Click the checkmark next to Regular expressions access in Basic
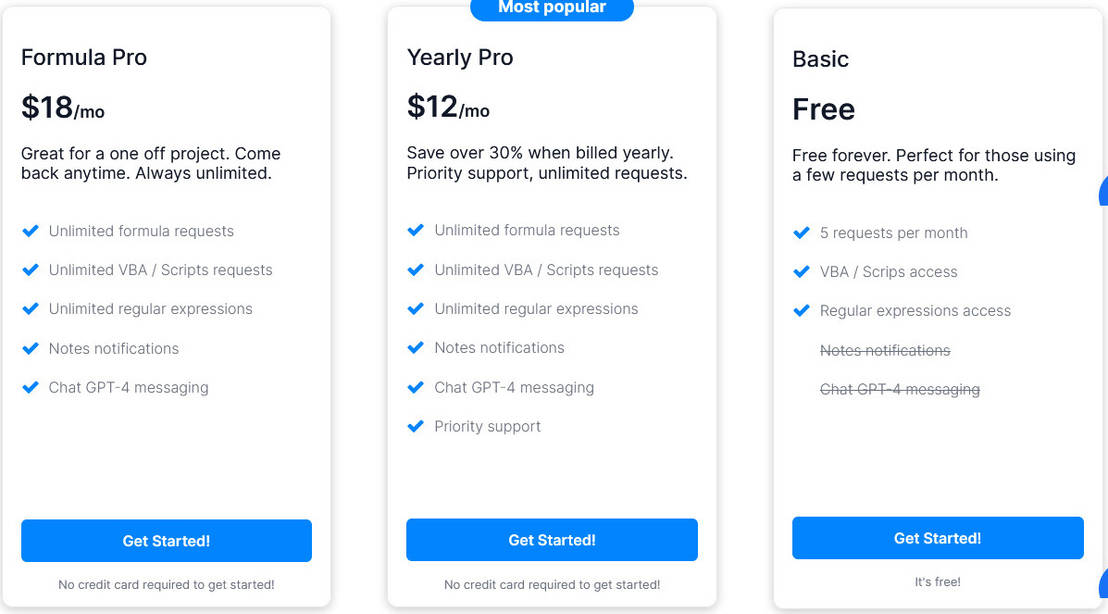This screenshot has height=614, width=1108. click(x=802, y=311)
